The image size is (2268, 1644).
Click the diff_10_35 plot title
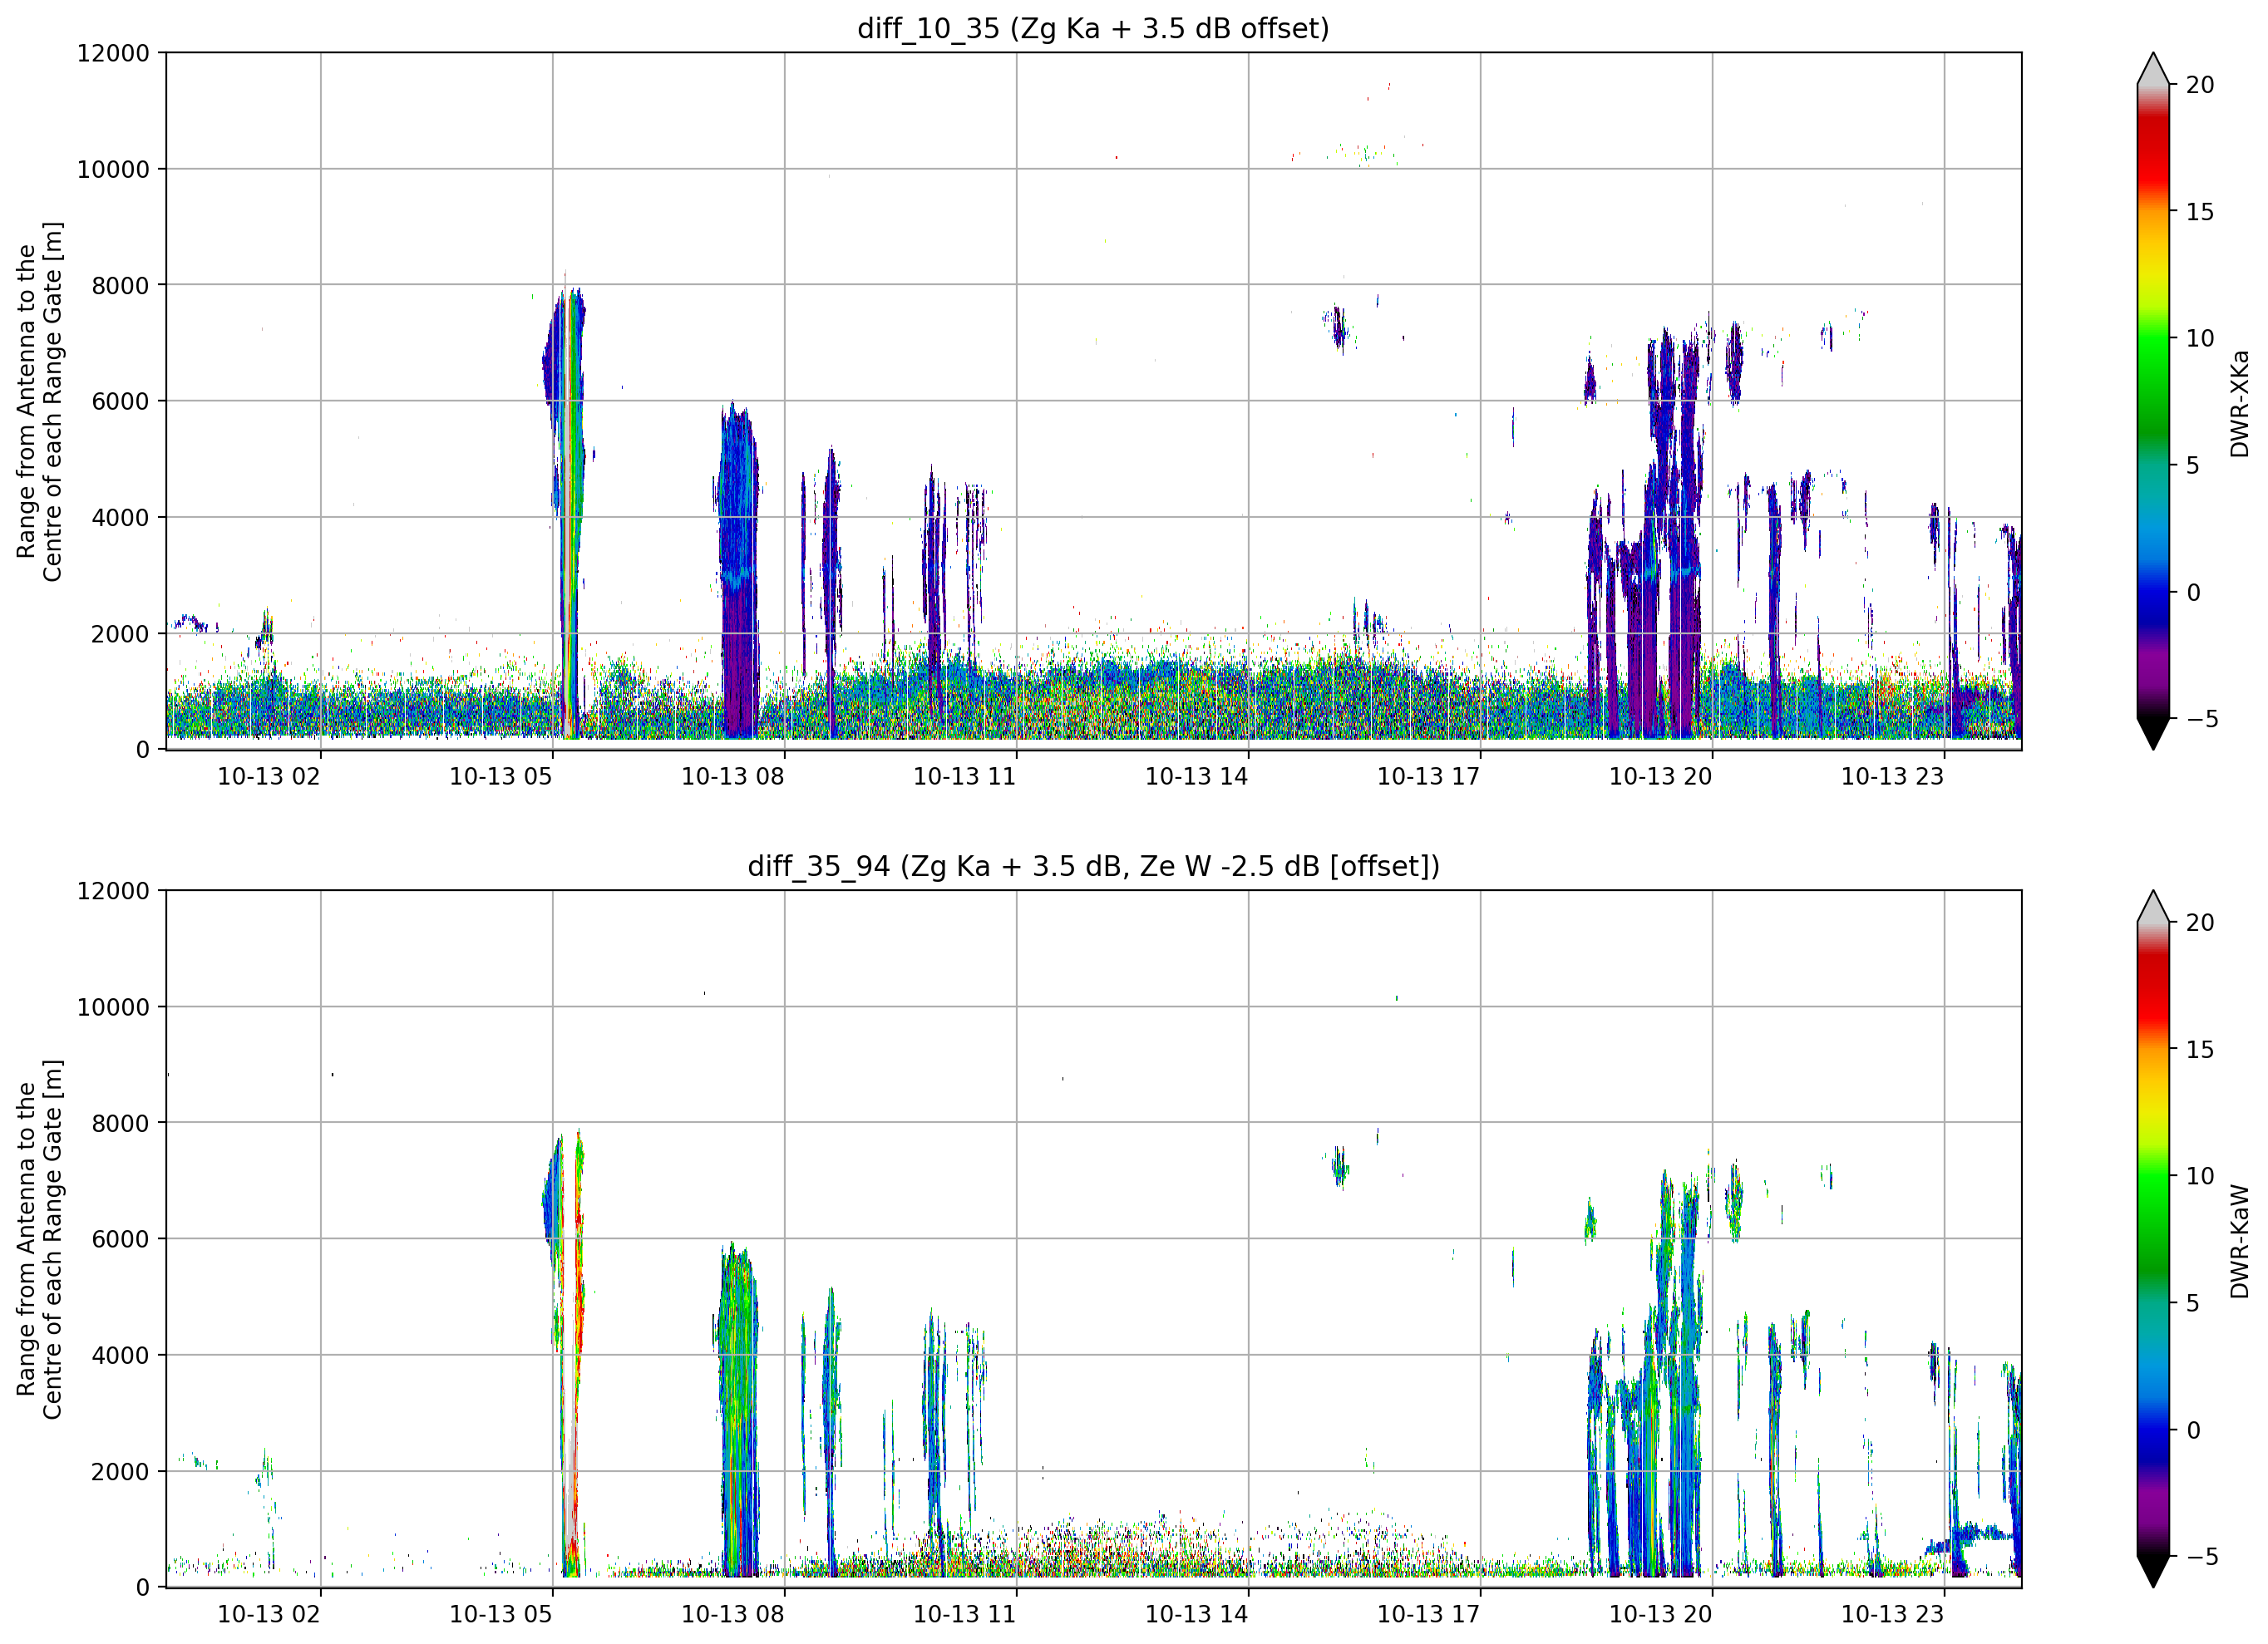pos(1093,28)
